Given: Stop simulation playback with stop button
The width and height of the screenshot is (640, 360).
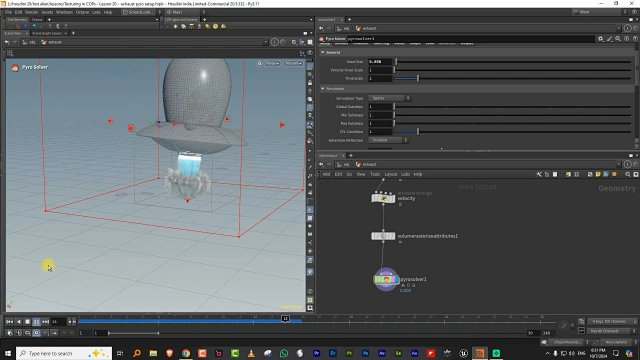Looking at the screenshot, I should 27,322.
